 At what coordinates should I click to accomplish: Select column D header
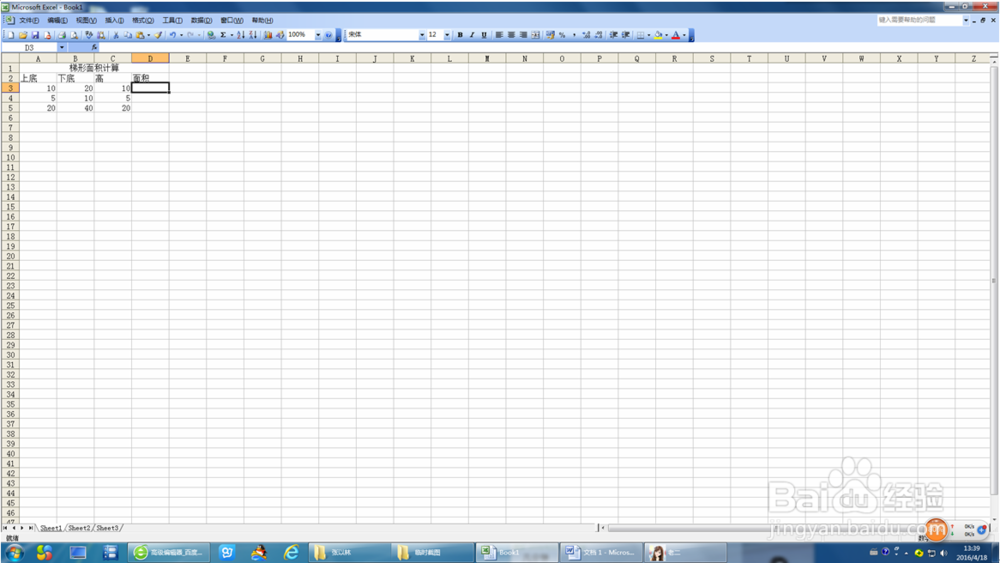click(151, 59)
